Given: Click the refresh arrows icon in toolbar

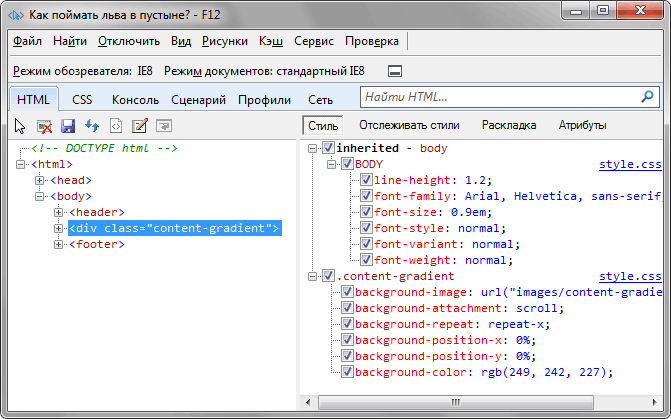Looking at the screenshot, I should tap(92, 126).
